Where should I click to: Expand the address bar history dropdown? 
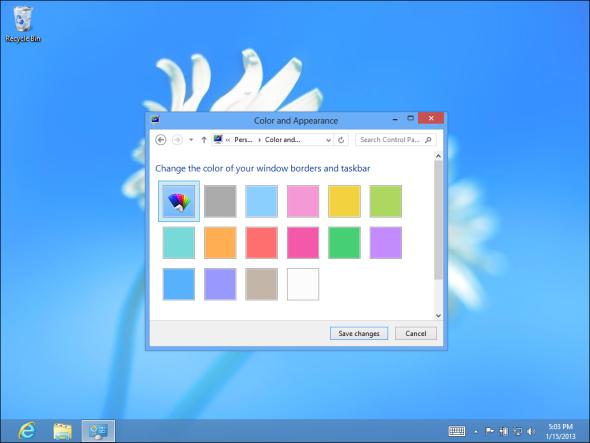[328, 140]
